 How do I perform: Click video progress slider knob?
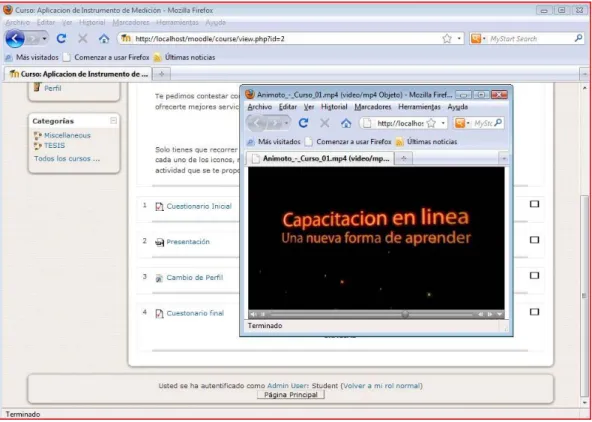(405, 314)
